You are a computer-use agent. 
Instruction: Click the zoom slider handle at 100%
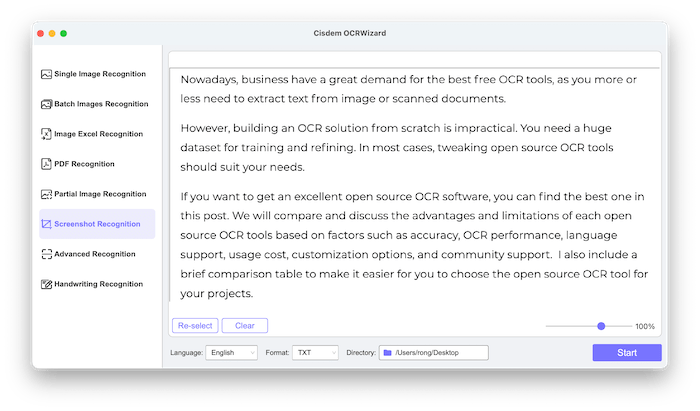[601, 326]
